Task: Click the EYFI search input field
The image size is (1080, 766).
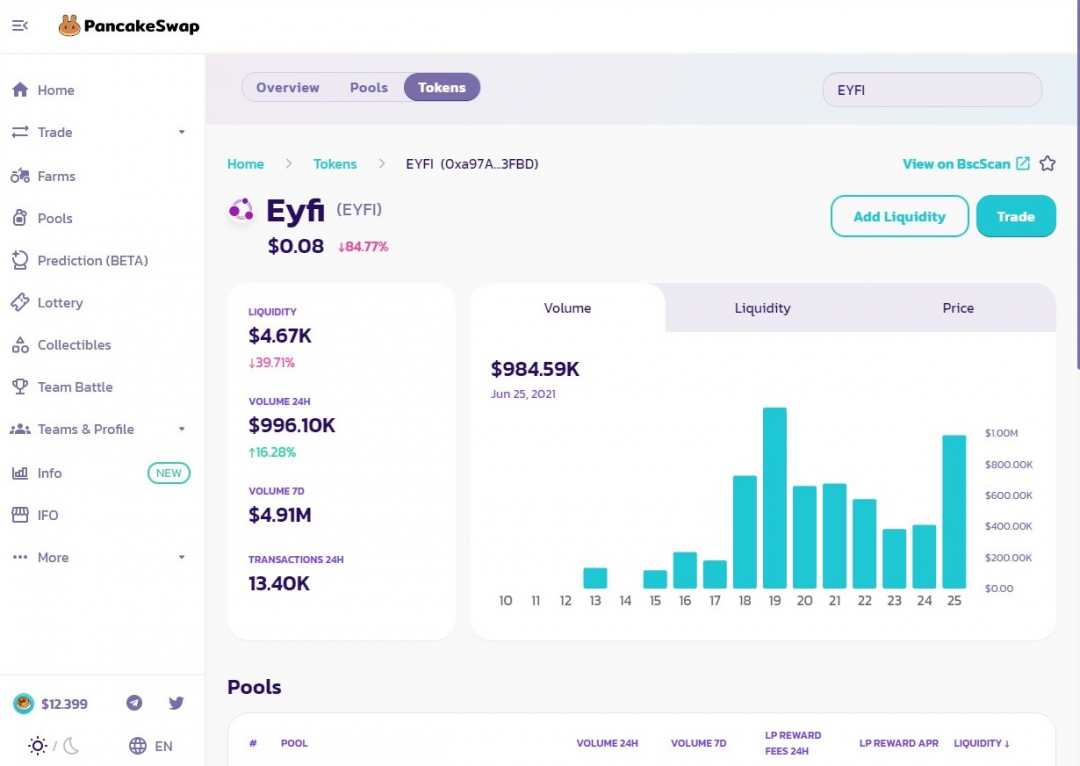Action: pos(931,90)
